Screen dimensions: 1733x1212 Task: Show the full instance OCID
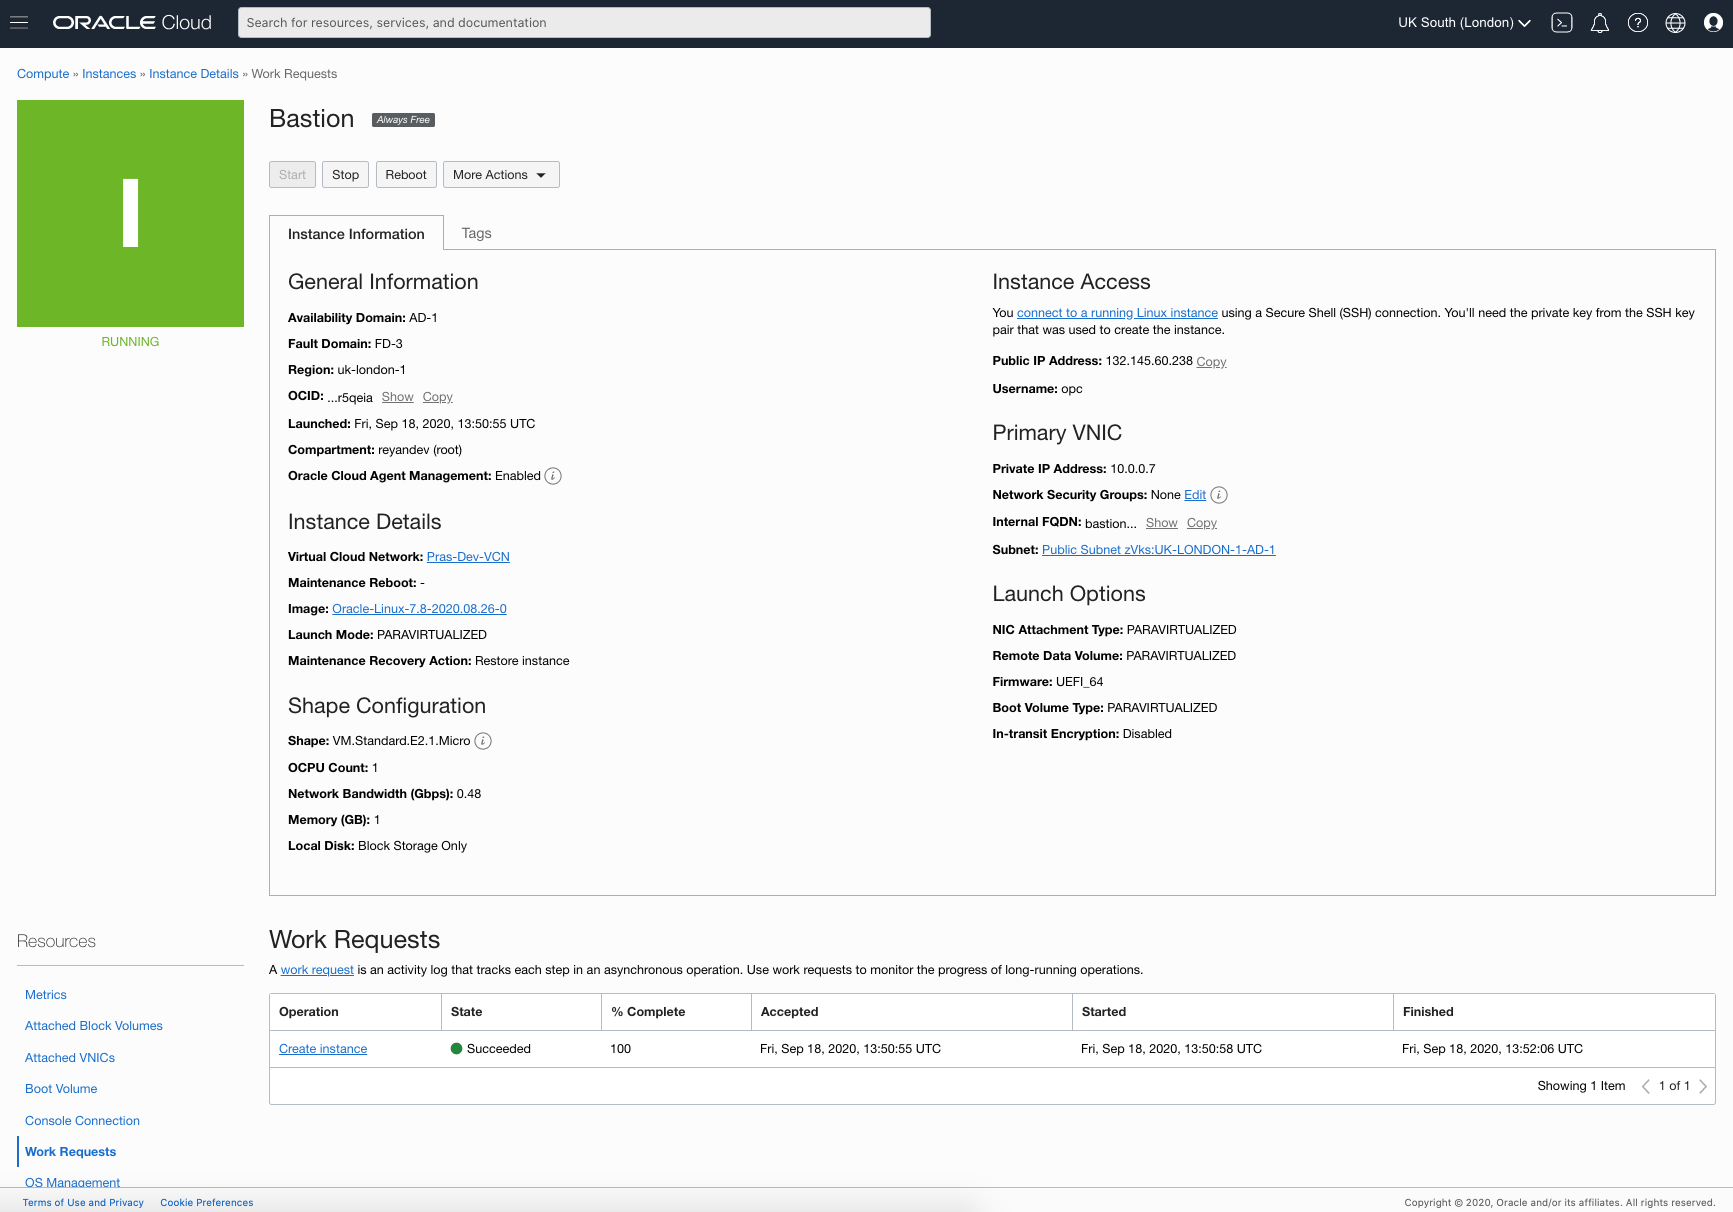(x=397, y=397)
